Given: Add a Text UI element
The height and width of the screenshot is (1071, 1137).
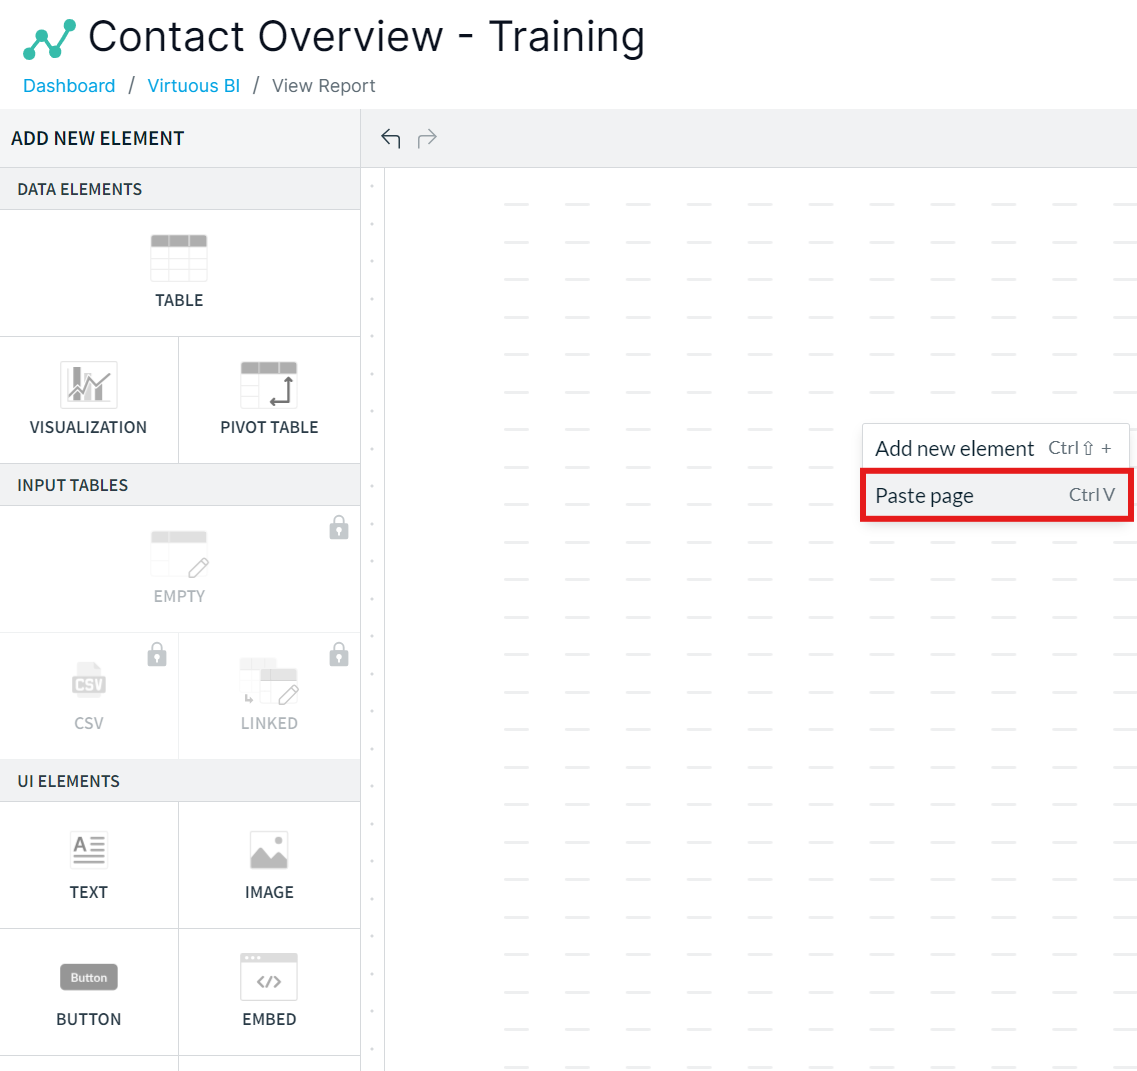Looking at the screenshot, I should click(x=88, y=865).
